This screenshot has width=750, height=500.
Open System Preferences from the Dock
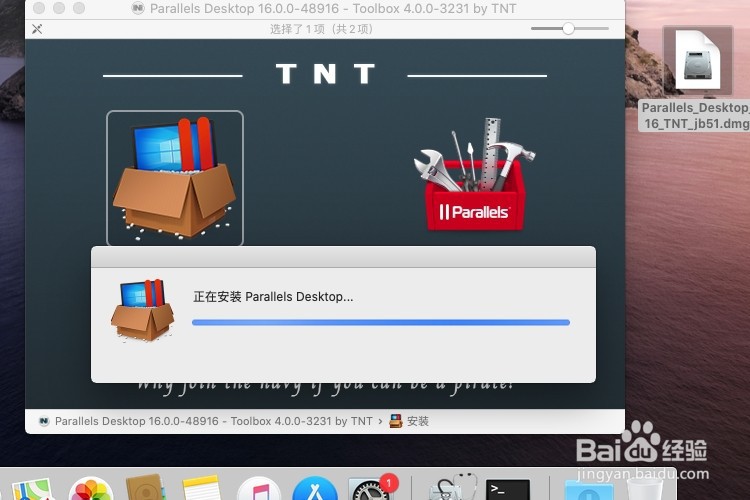pyautogui.click(x=370, y=489)
